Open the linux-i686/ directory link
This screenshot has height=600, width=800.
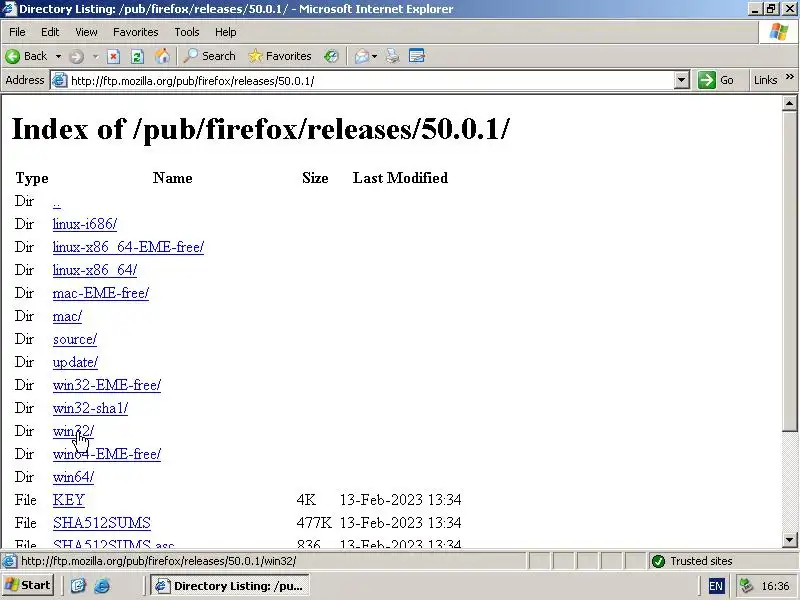click(x=85, y=224)
